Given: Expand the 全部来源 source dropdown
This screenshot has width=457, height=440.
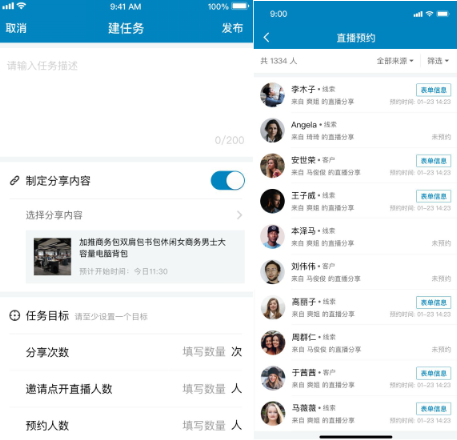Looking at the screenshot, I should (x=395, y=61).
